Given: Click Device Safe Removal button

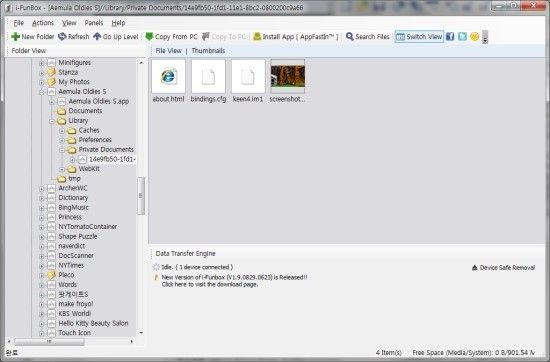Looking at the screenshot, I should (503, 268).
